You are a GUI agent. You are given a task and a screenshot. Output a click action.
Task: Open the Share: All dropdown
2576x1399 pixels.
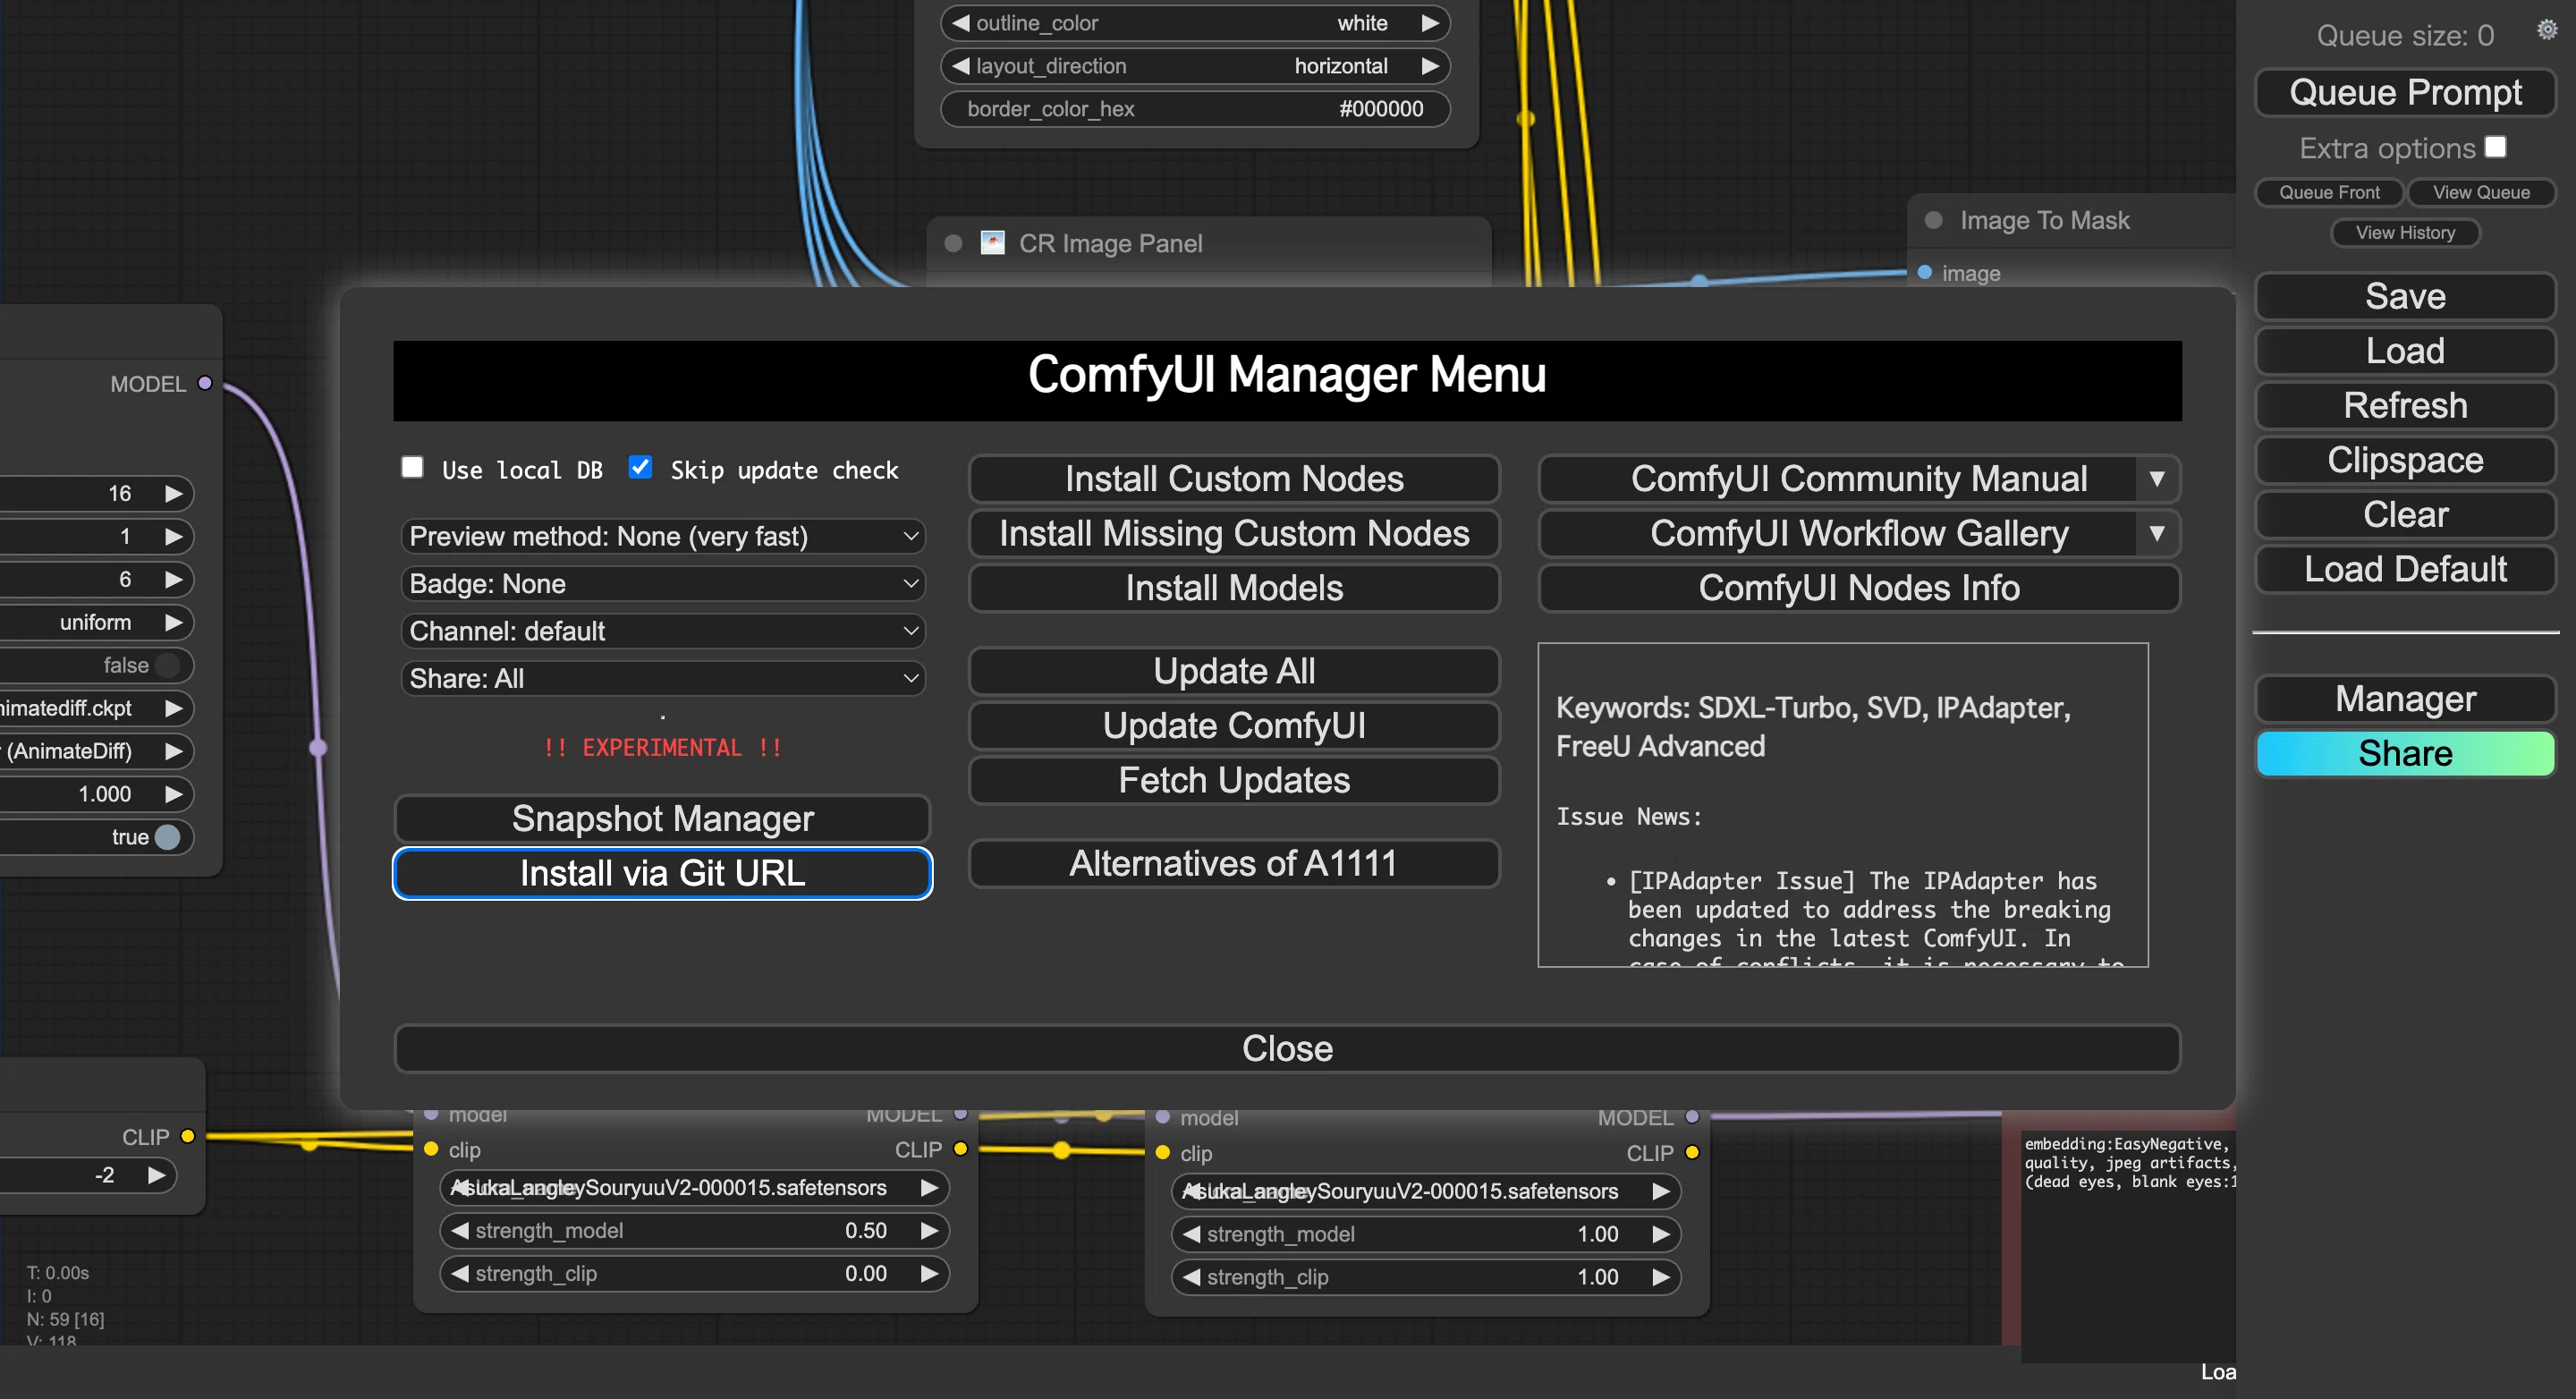(663, 678)
